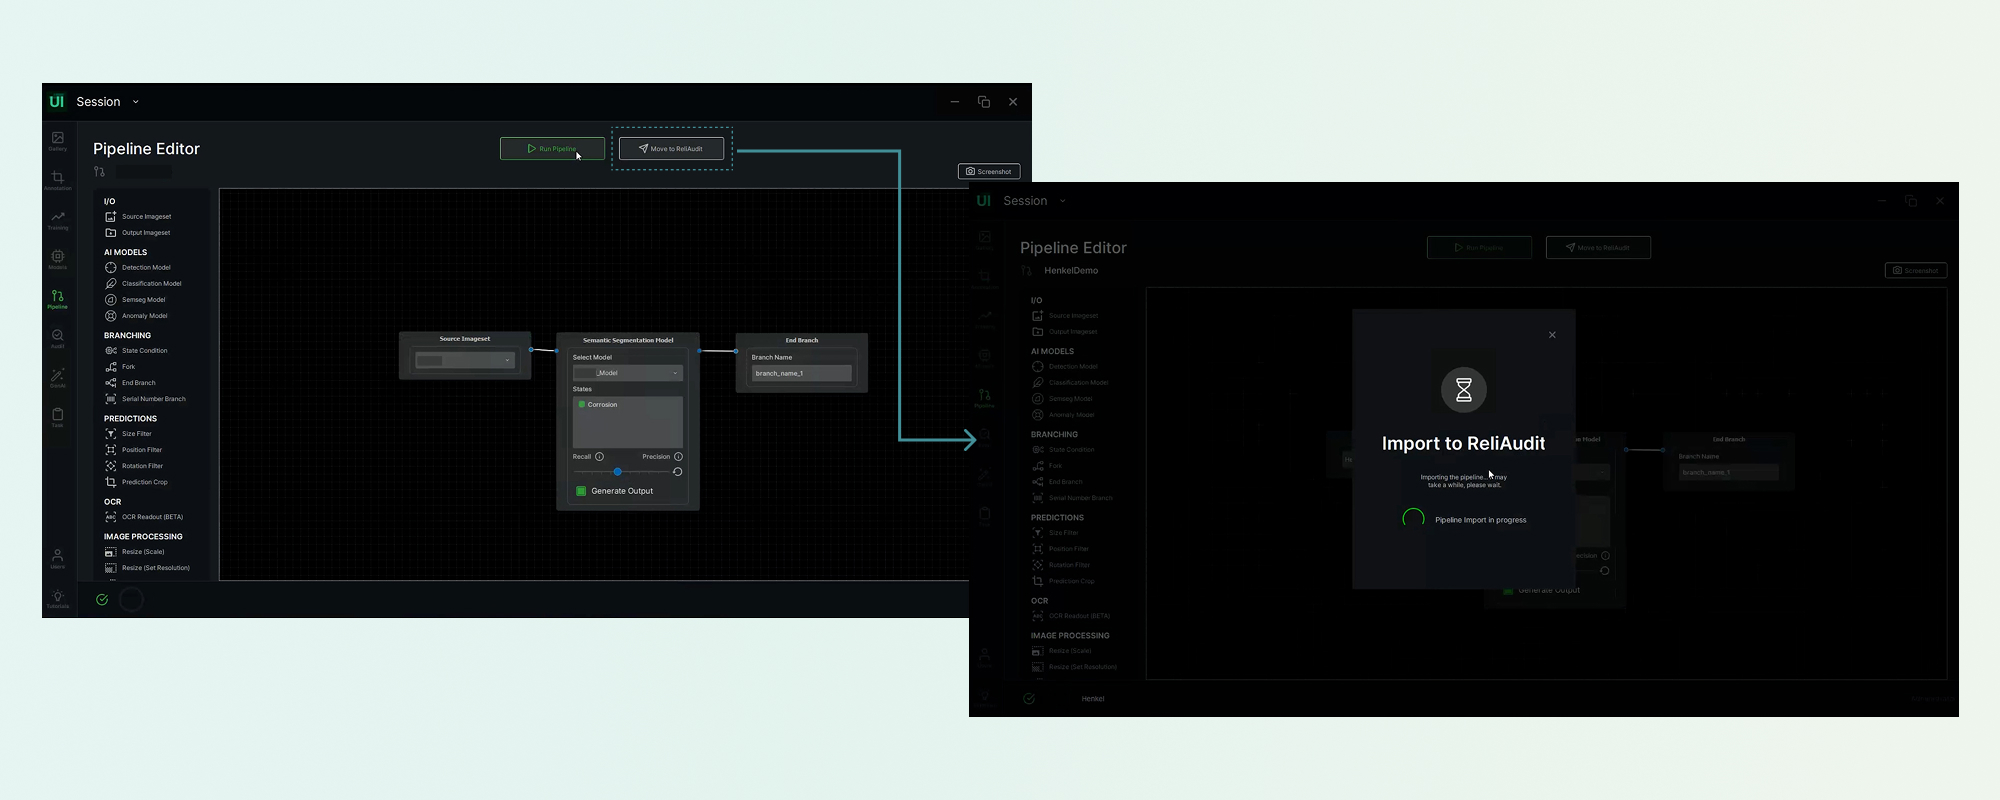Open GenAI in the left window sidebar
The height and width of the screenshot is (800, 2000).
point(58,378)
